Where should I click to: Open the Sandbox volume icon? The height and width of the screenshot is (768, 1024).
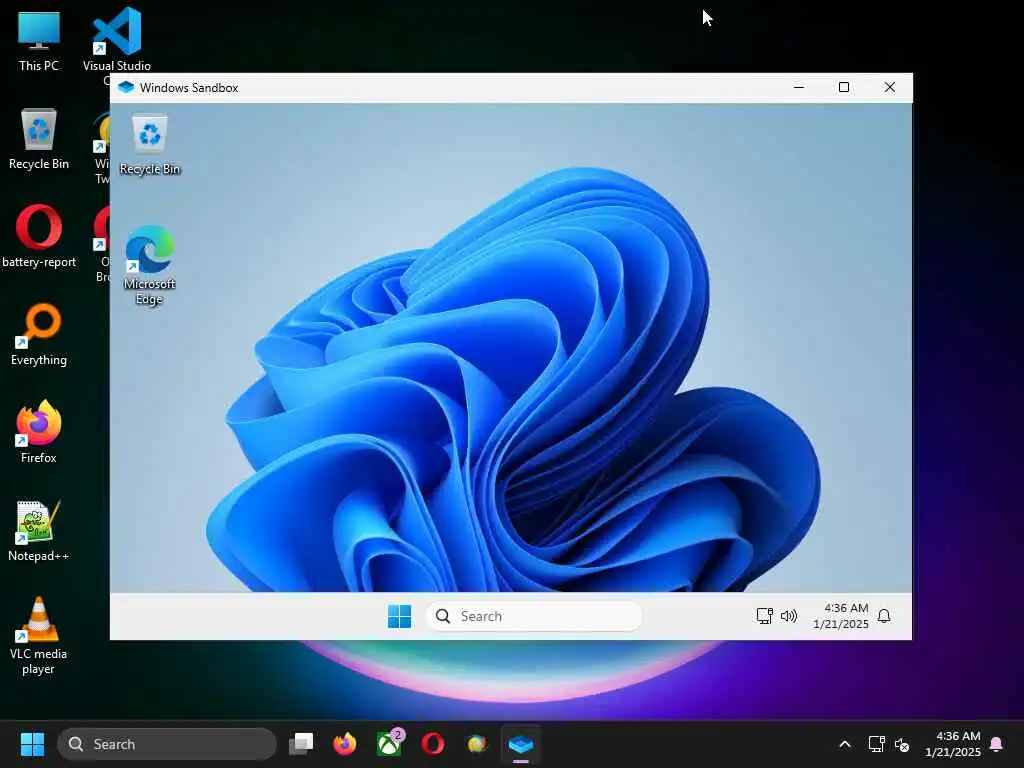click(789, 616)
